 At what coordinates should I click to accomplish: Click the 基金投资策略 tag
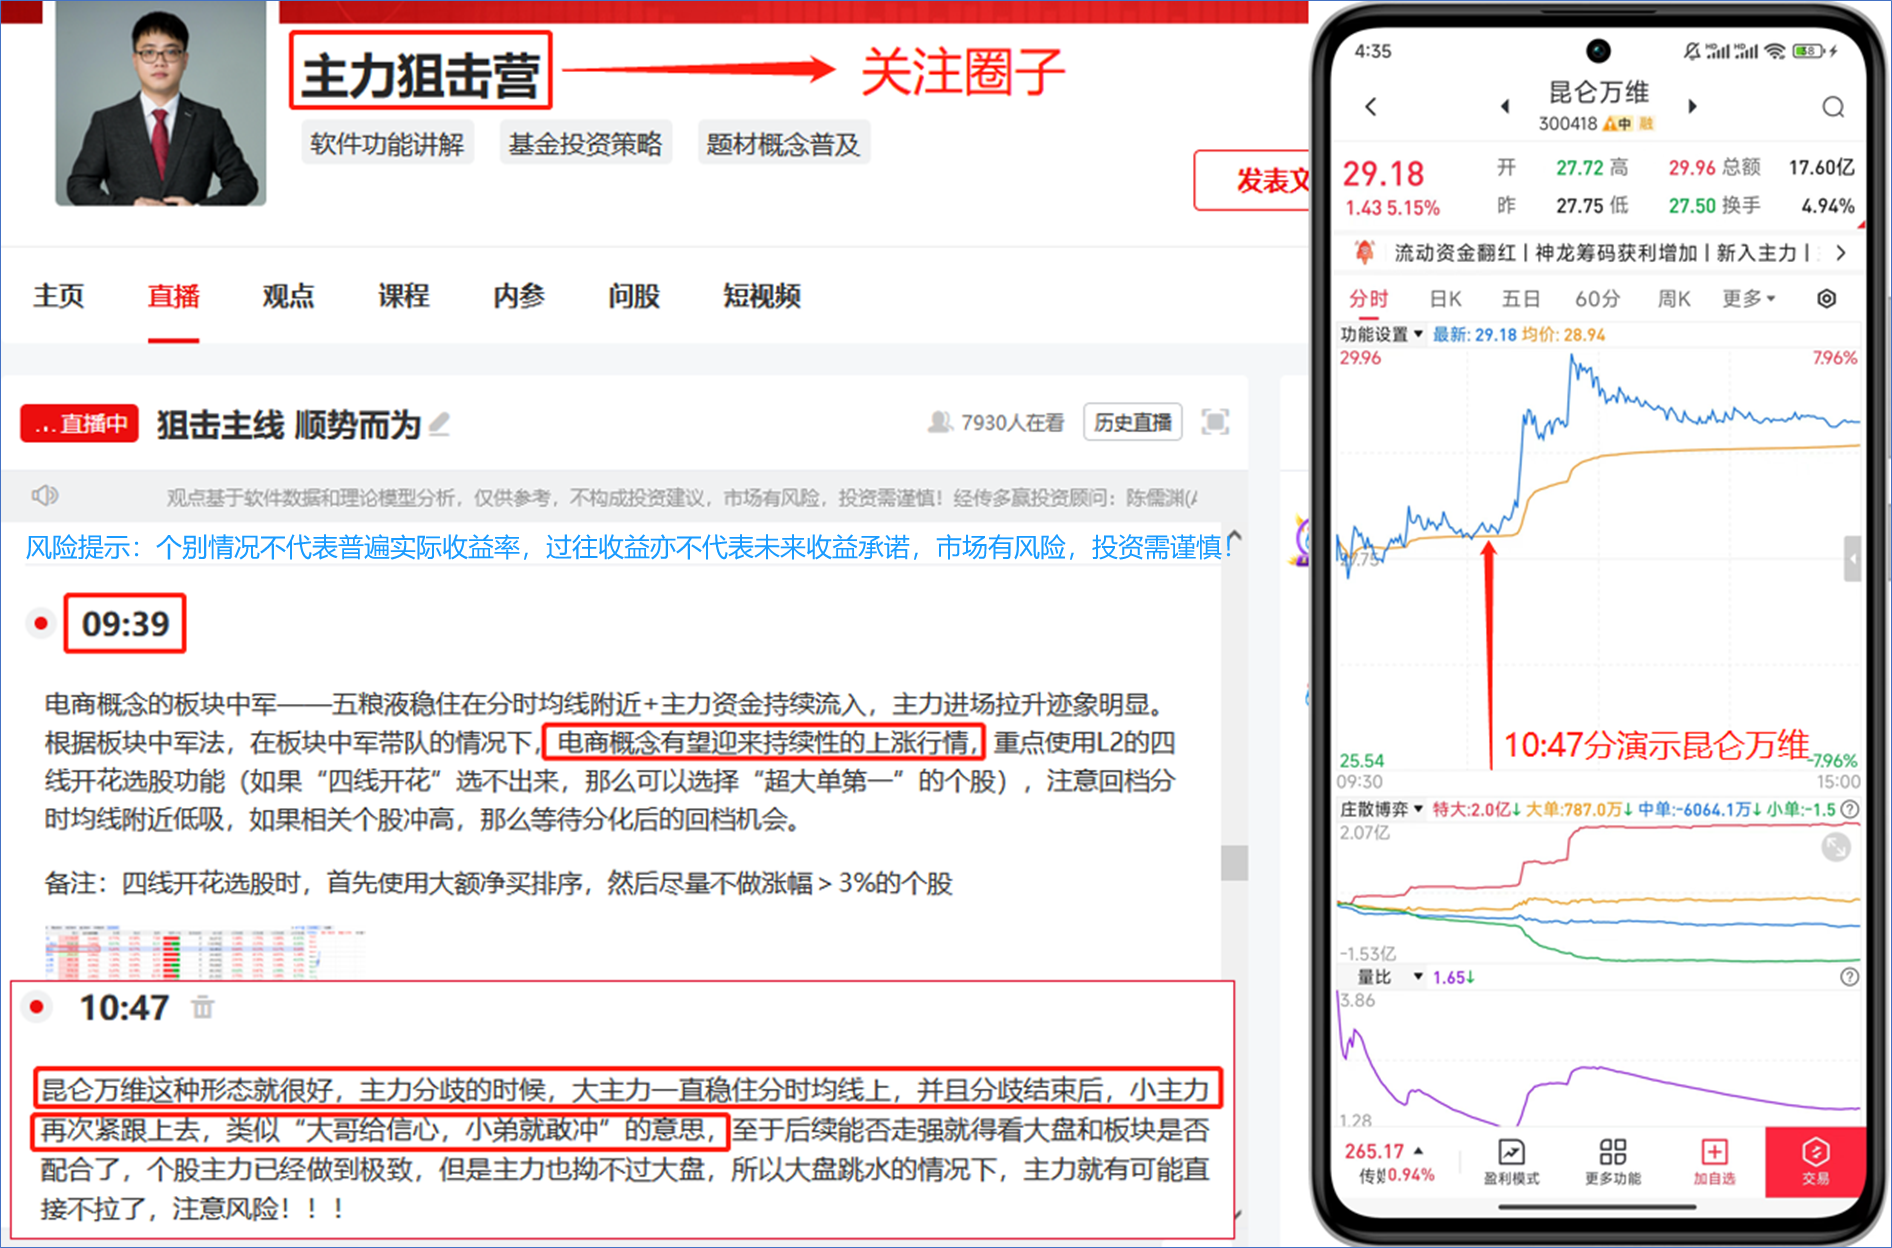click(x=585, y=144)
